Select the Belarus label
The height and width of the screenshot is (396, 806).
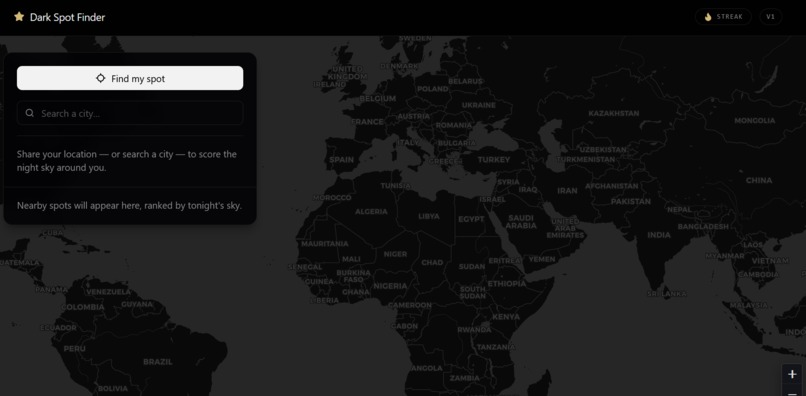coord(465,81)
